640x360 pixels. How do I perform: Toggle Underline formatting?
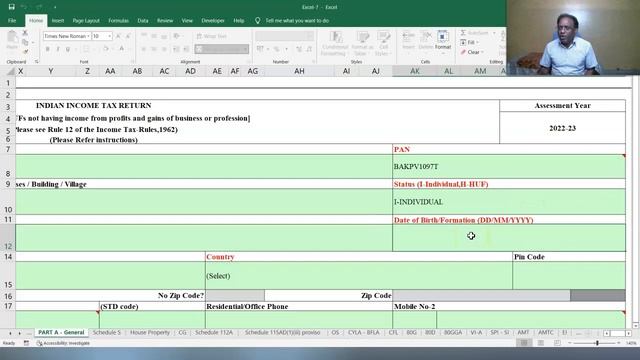pyautogui.click(x=68, y=49)
